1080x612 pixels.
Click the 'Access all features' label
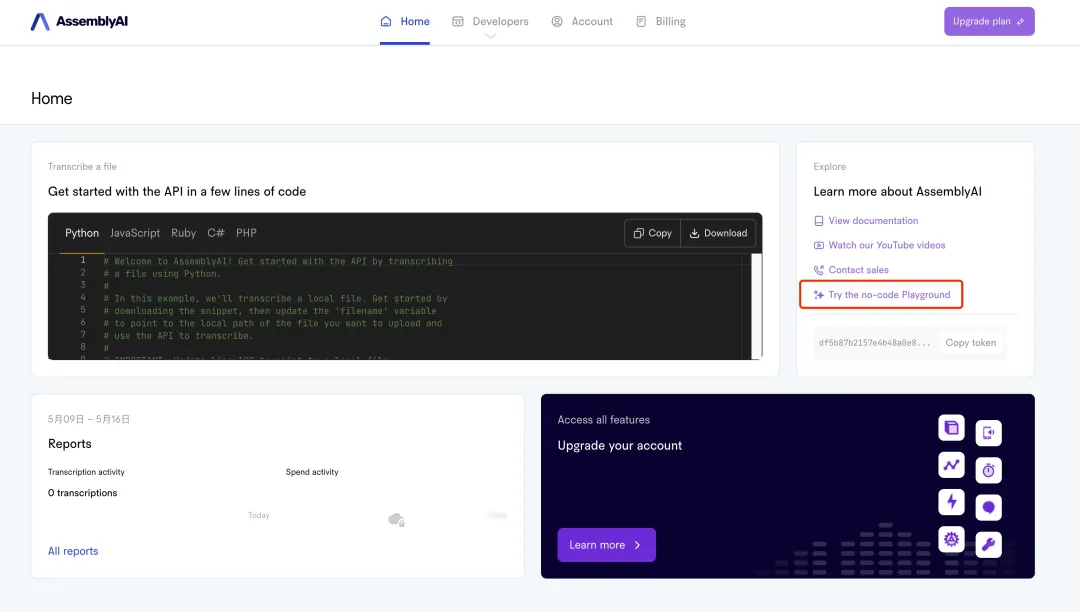[603, 420]
